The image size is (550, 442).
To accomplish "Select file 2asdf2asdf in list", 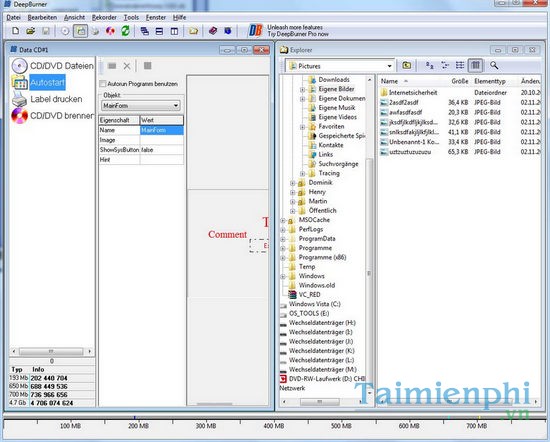I will click(x=400, y=102).
